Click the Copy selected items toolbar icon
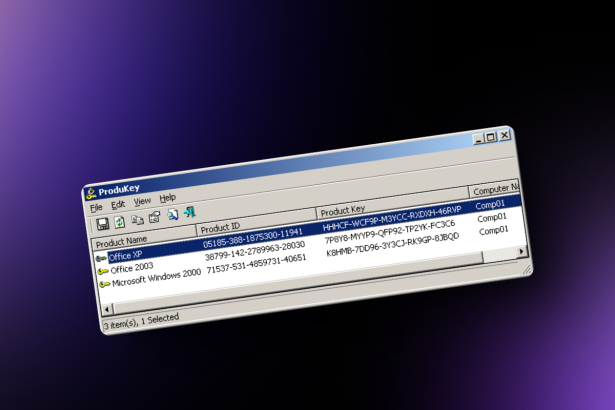The height and width of the screenshot is (410, 615). tap(137, 219)
